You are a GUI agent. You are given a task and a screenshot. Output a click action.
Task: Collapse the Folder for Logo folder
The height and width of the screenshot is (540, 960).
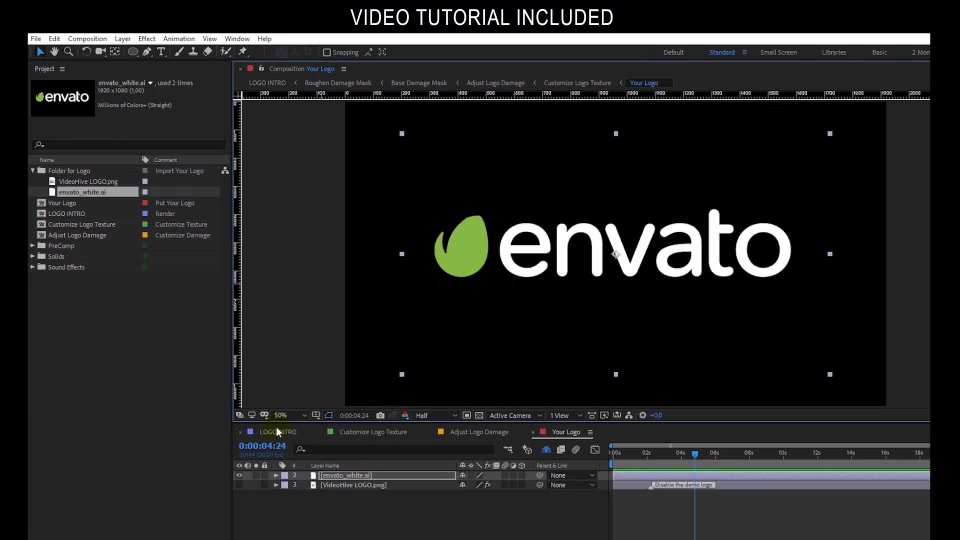pyautogui.click(x=33, y=171)
